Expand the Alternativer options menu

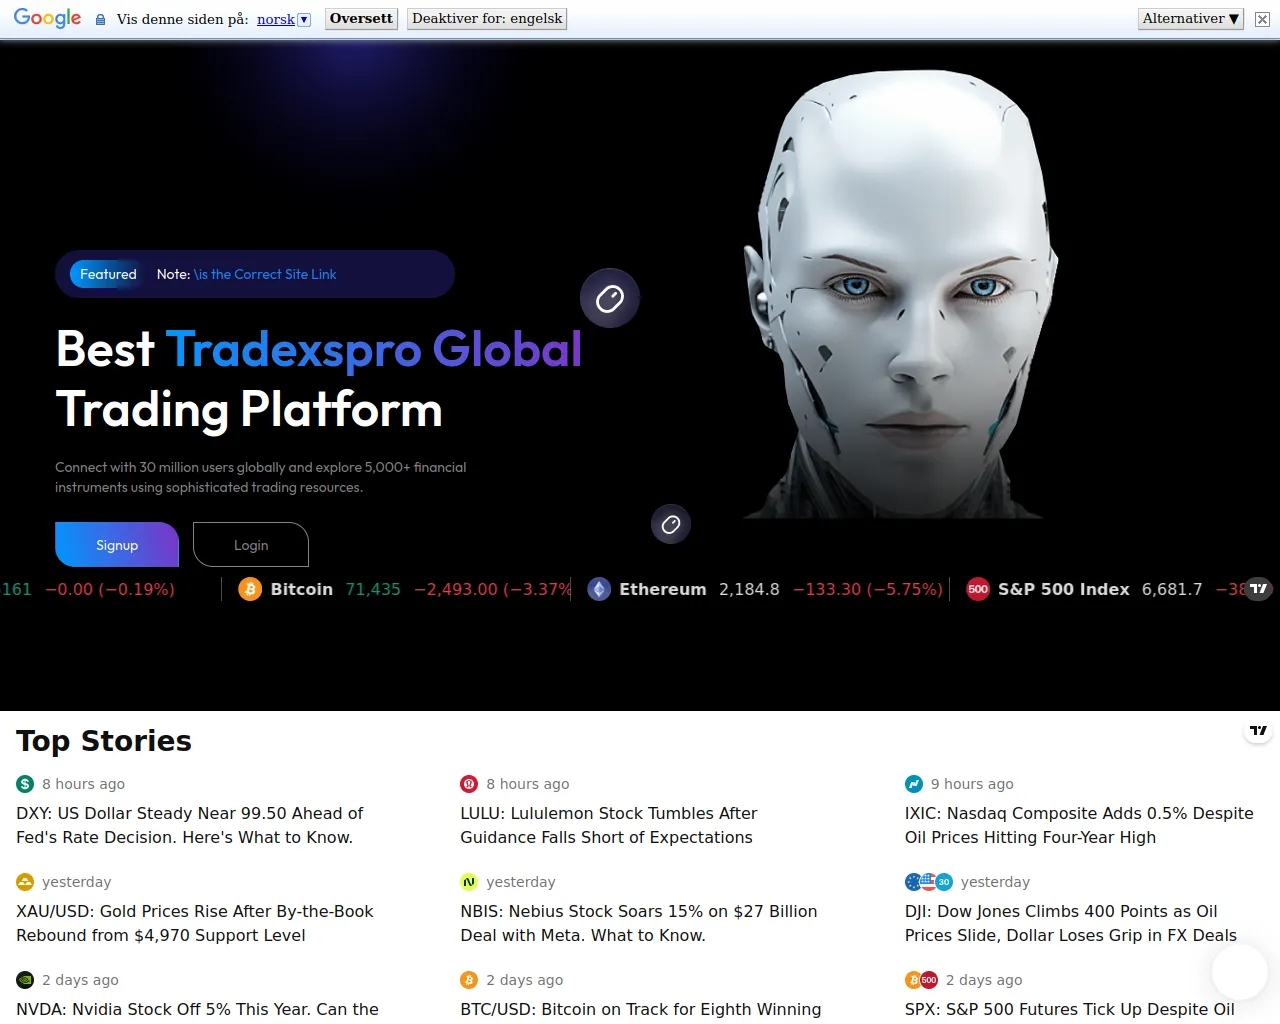coord(1190,18)
